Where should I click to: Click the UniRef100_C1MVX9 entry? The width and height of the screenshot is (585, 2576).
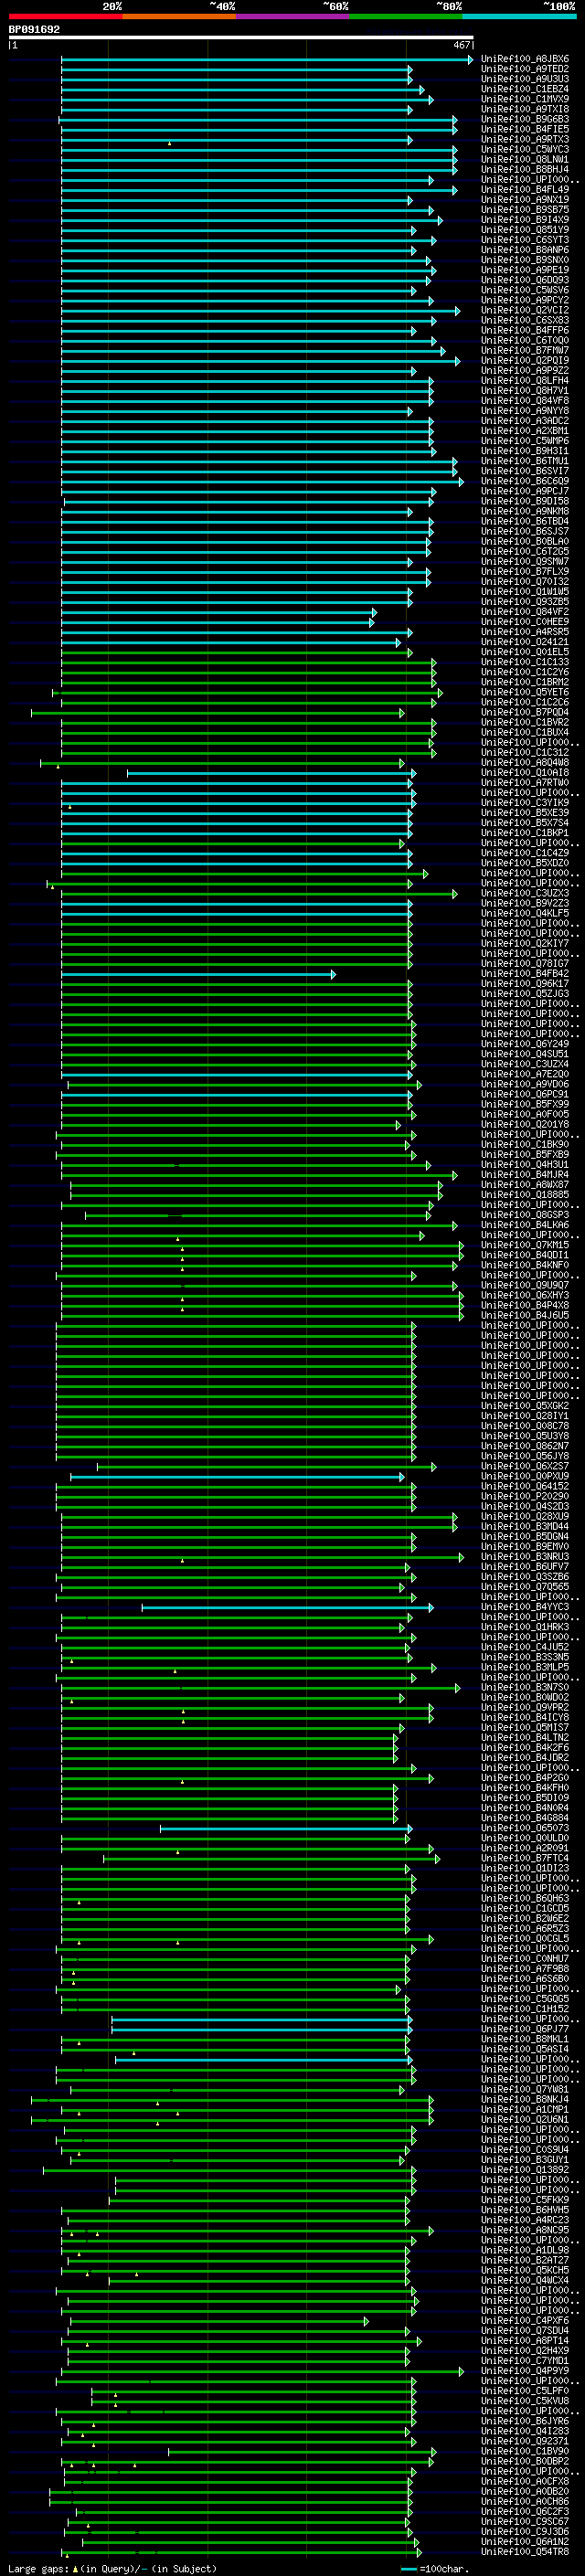(525, 99)
